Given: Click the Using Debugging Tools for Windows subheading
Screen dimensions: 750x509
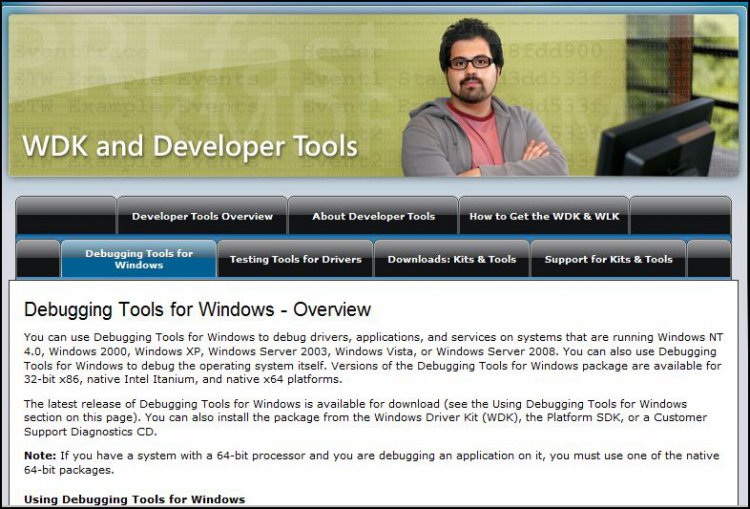Looking at the screenshot, I should pos(134,499).
